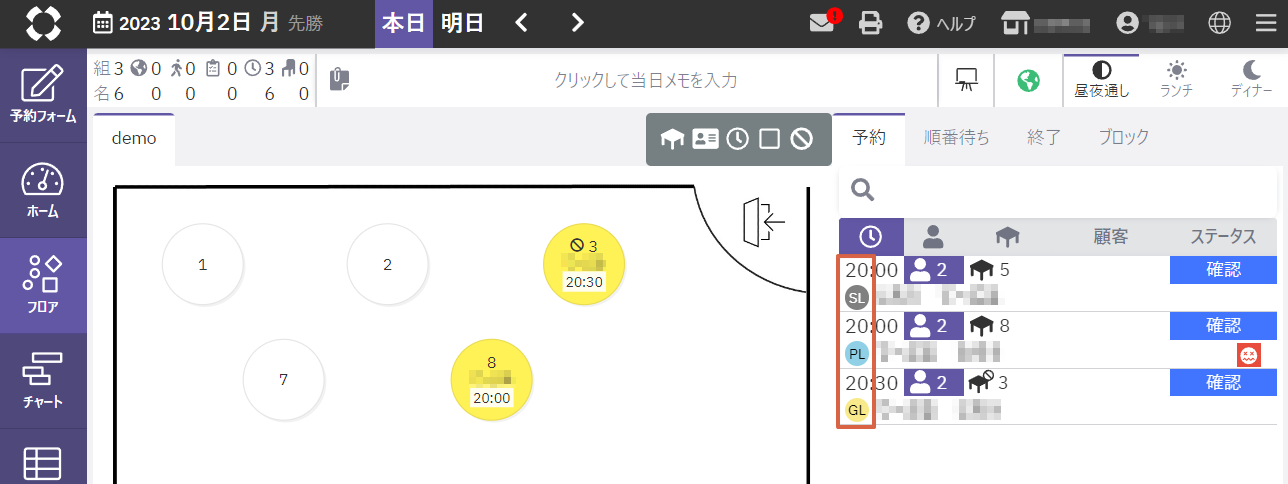This screenshot has width=1288, height=484.
Task: Click the red face warning icon
Action: coord(1248,354)
